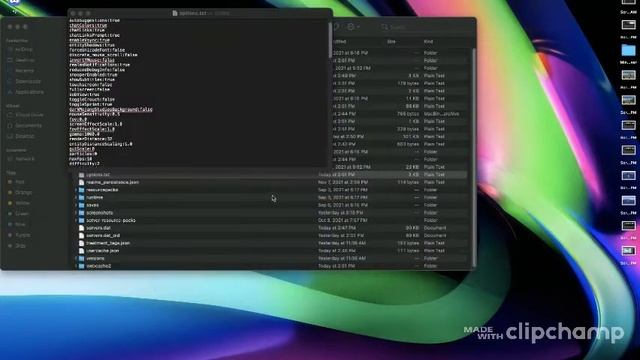Screen dimensions: 640x360
Task: Click the versions folder icon
Action: pyautogui.click(x=82, y=258)
